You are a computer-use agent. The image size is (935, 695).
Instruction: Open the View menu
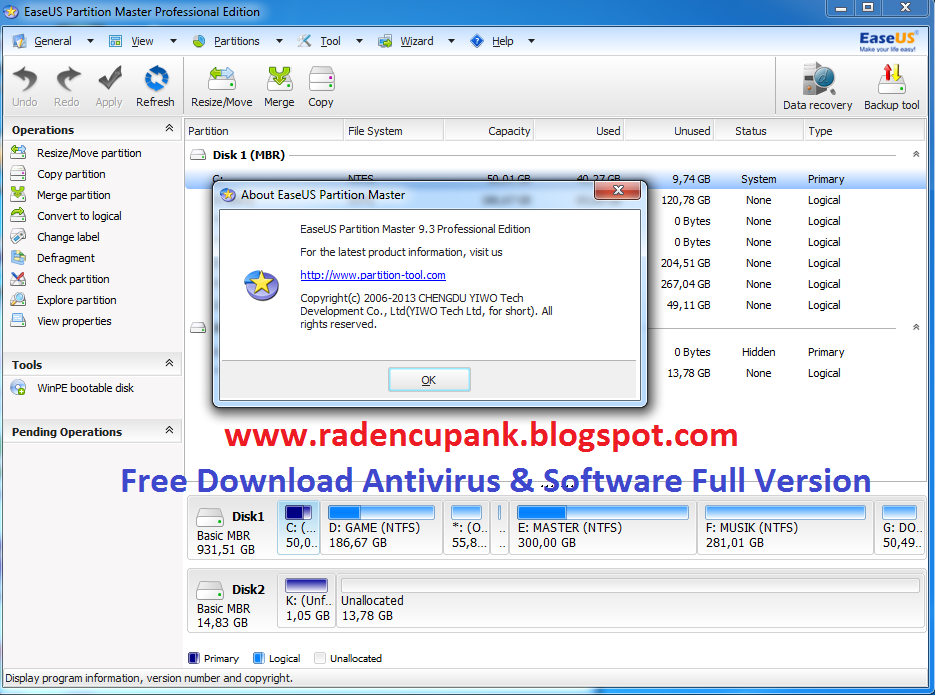(x=142, y=41)
